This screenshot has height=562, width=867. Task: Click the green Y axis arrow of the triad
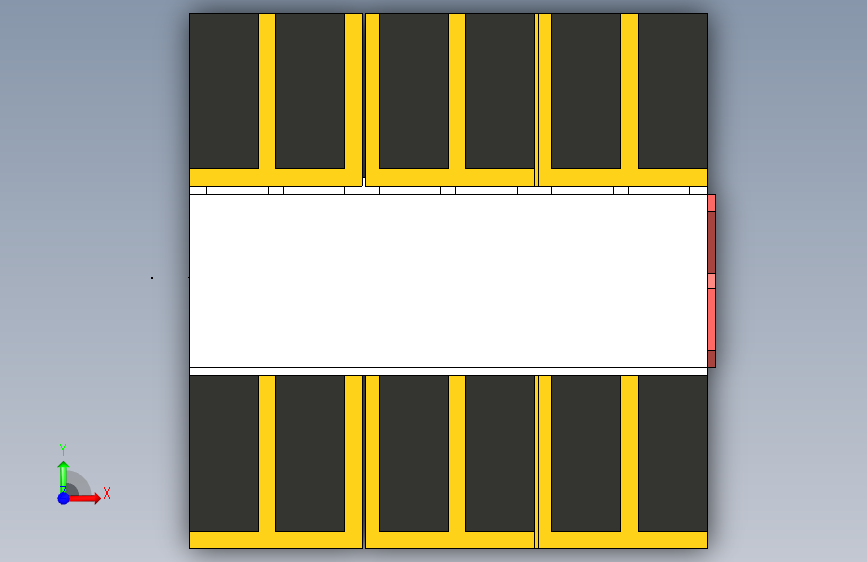[63, 475]
